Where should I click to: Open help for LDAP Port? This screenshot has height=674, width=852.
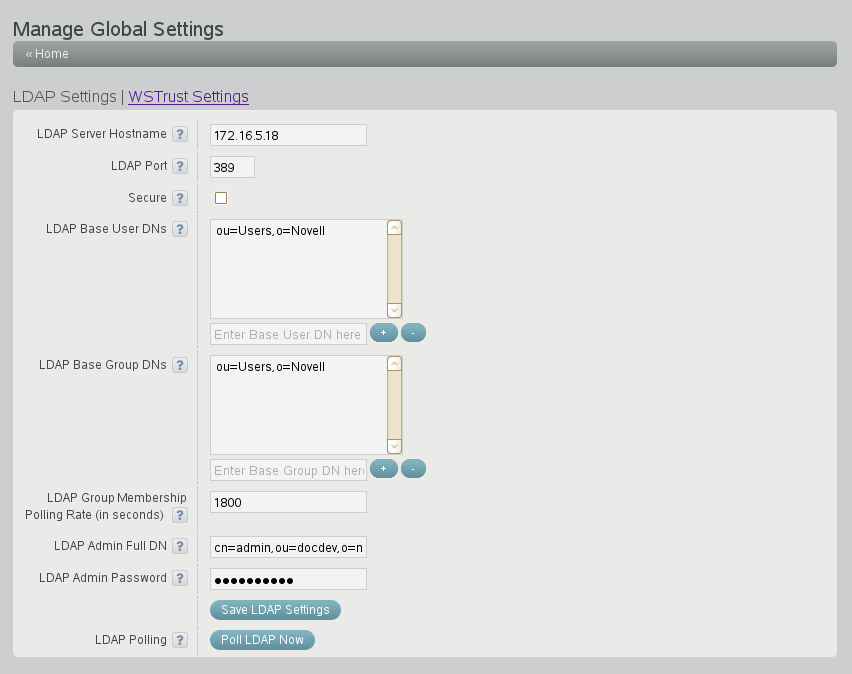point(180,166)
